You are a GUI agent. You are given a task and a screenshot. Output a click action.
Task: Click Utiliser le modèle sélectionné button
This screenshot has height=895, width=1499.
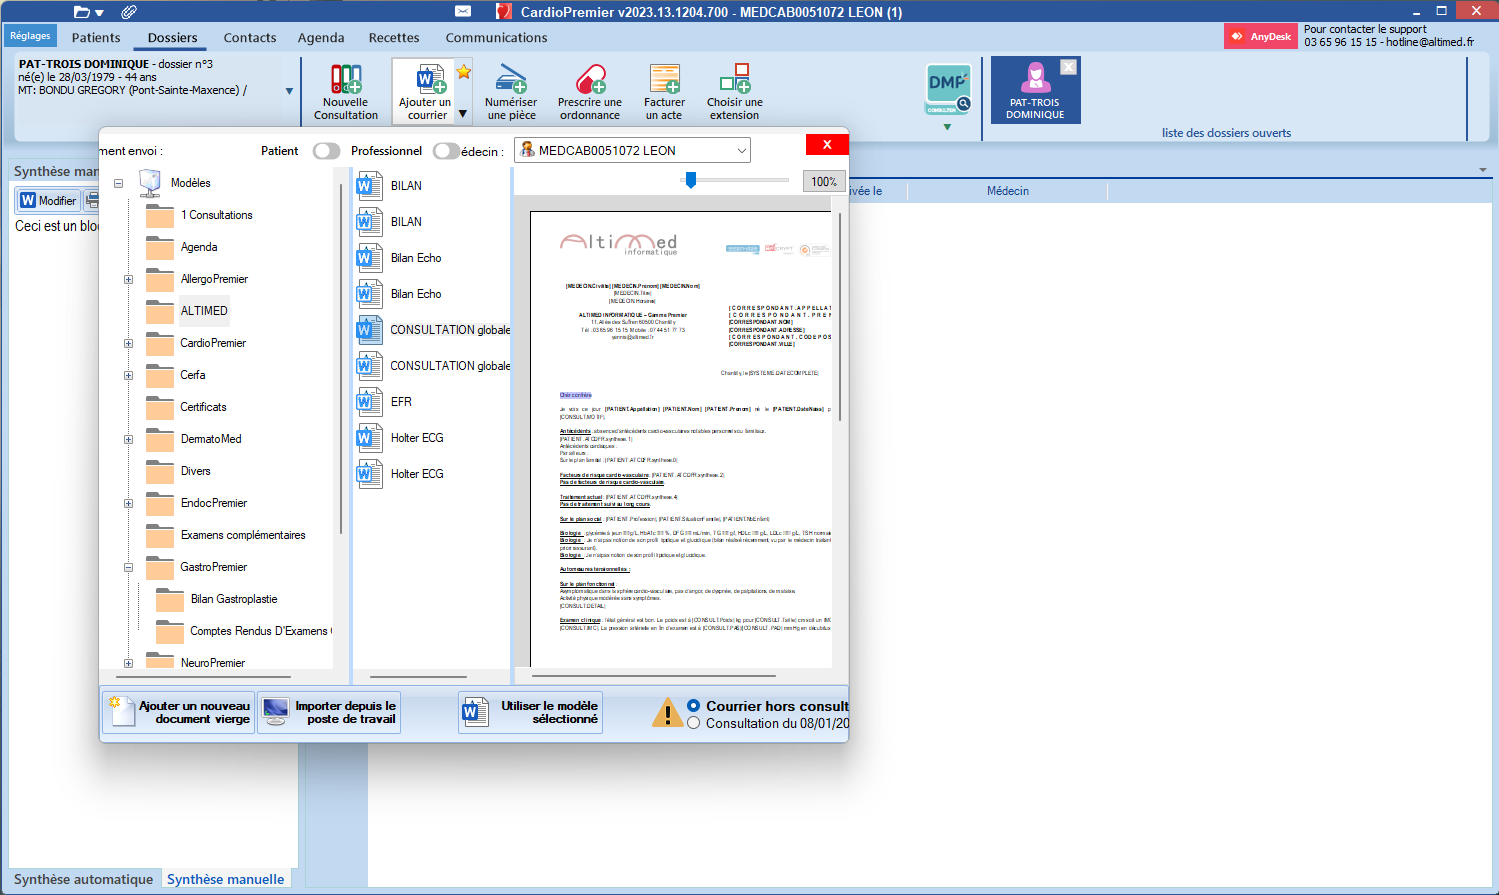click(x=530, y=712)
